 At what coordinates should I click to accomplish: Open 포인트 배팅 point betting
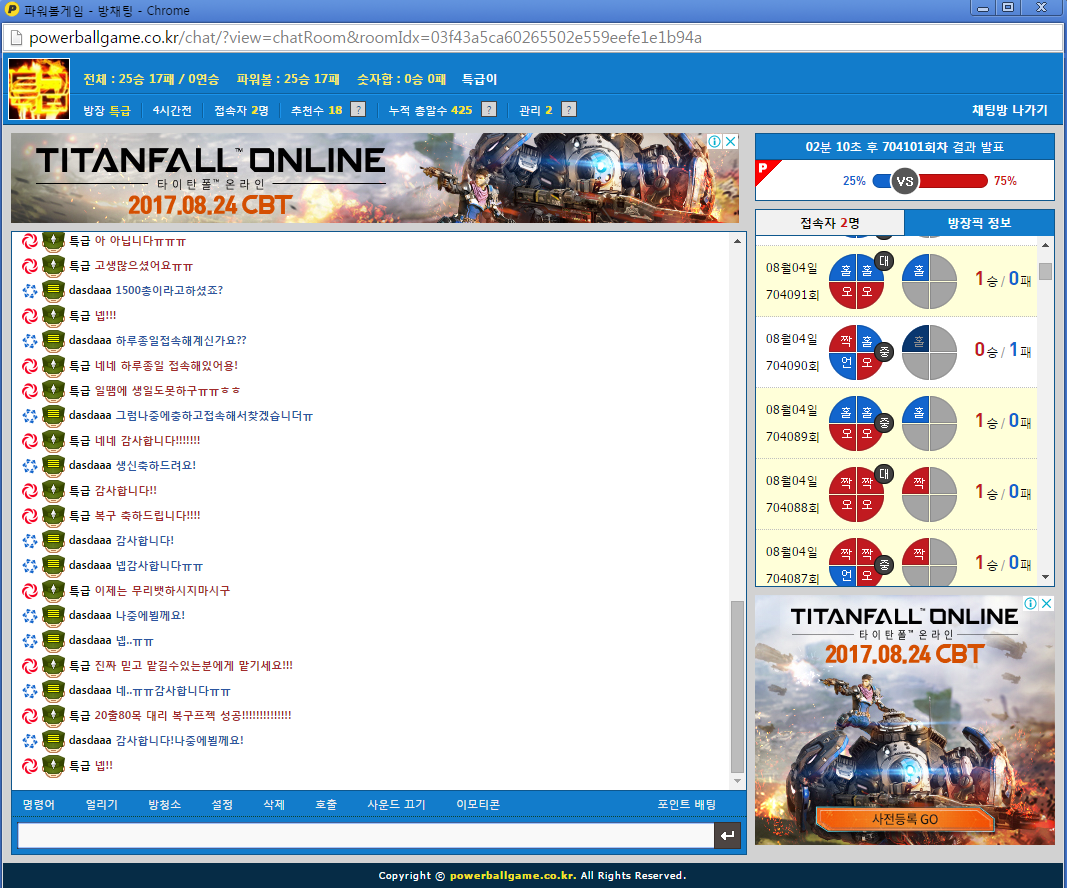click(x=687, y=804)
